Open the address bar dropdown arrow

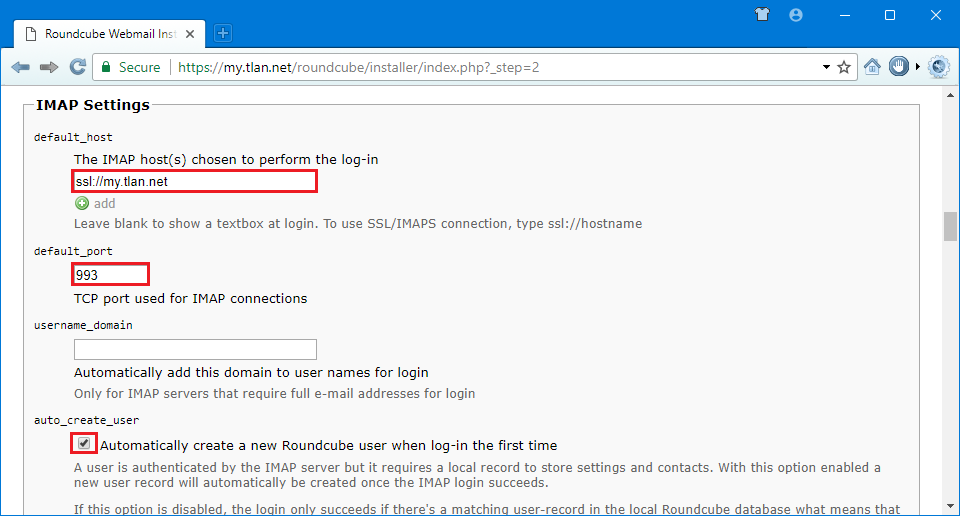click(826, 67)
